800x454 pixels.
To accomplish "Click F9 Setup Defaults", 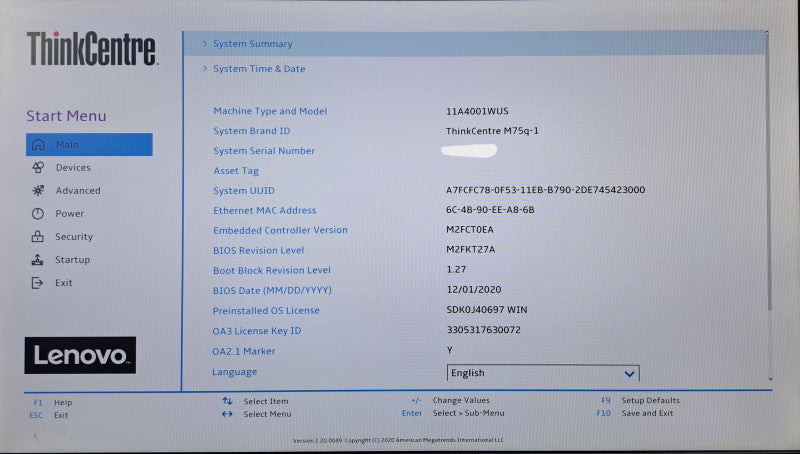I will click(x=640, y=400).
